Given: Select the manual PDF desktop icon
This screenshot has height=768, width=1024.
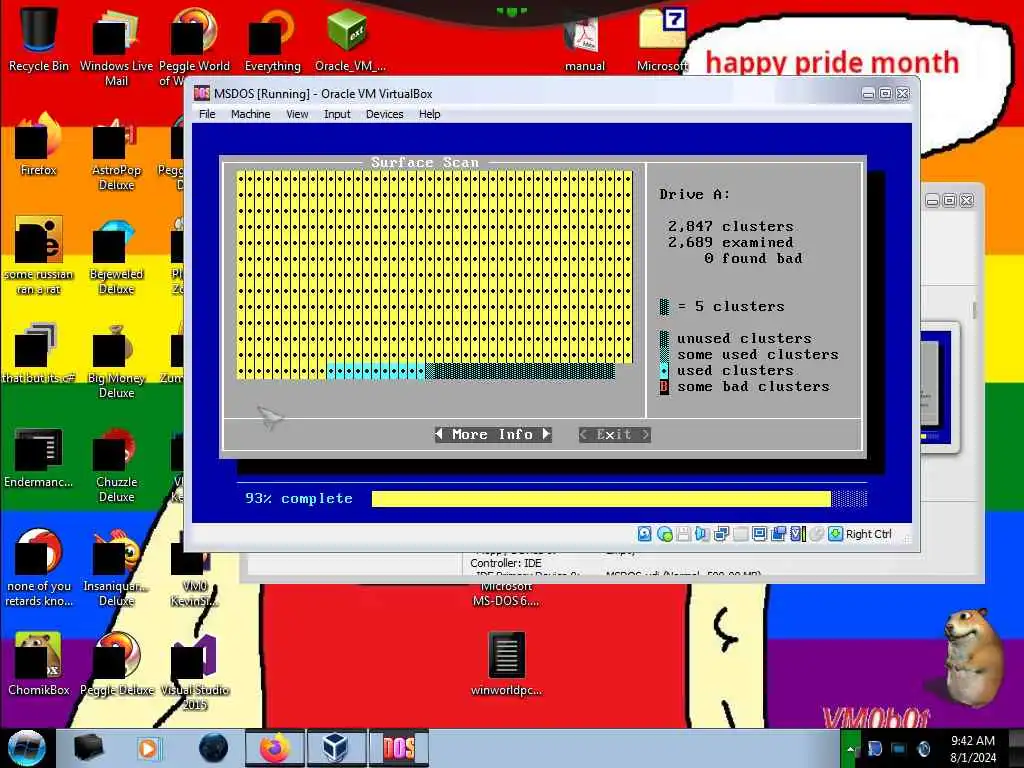Looking at the screenshot, I should click(584, 42).
